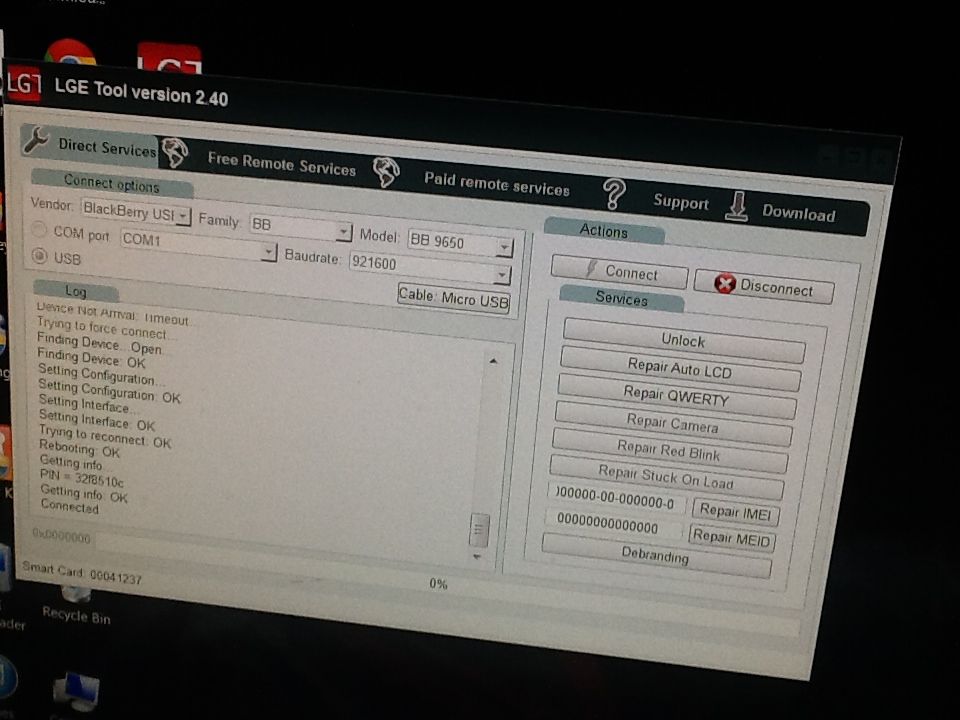Click the 'Rebooting: OK' log entry
This screenshot has width=960, height=720.
pos(80,449)
